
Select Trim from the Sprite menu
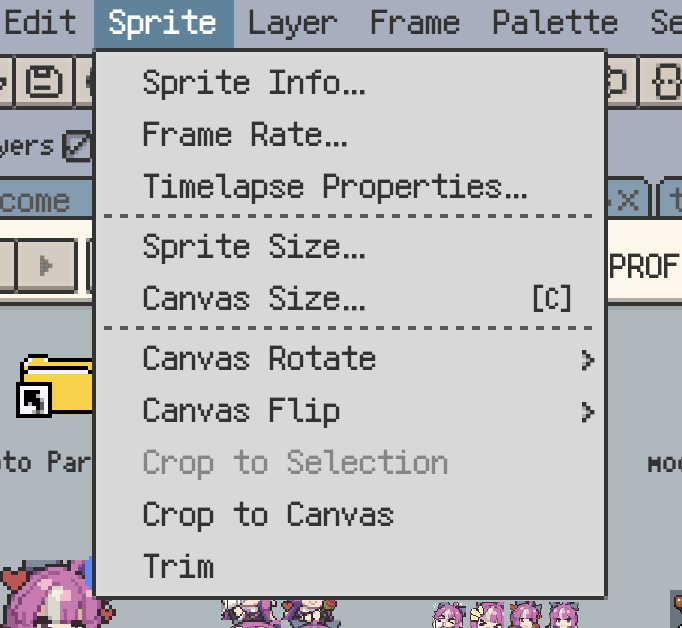click(x=178, y=566)
